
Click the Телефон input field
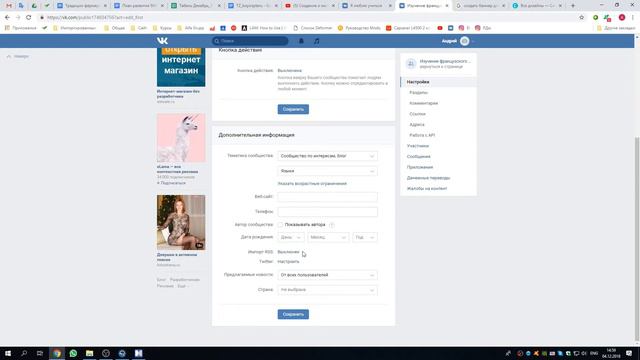click(327, 212)
